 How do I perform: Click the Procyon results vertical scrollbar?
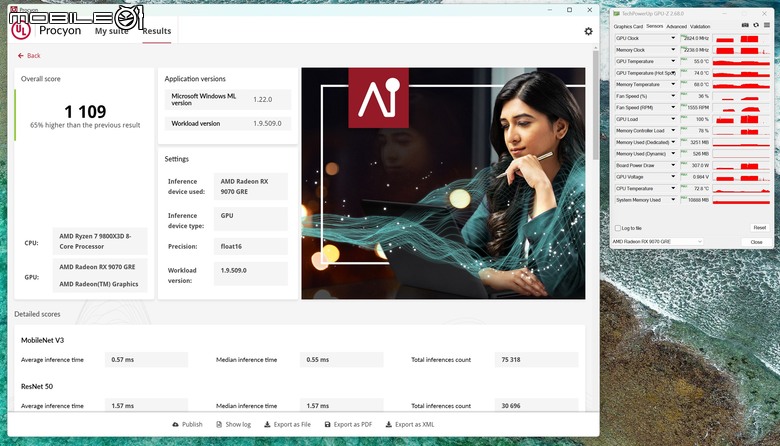[x=595, y=104]
